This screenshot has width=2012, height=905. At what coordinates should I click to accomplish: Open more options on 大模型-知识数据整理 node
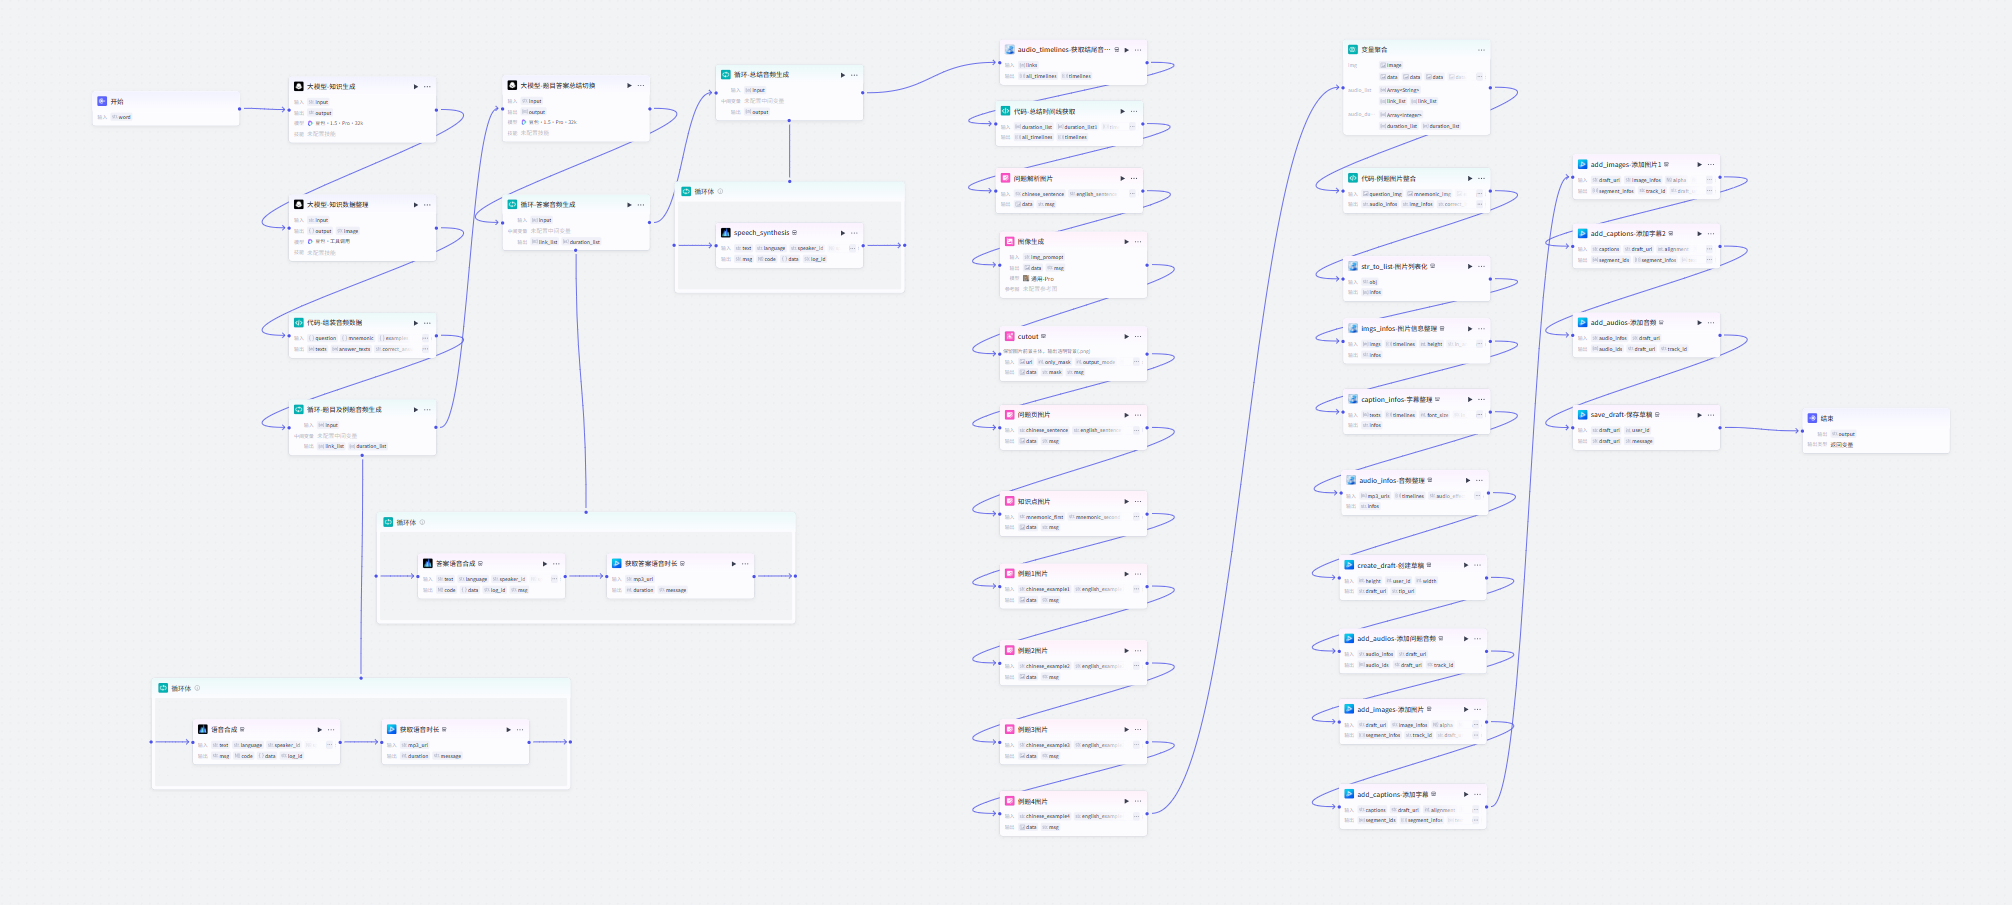point(427,204)
